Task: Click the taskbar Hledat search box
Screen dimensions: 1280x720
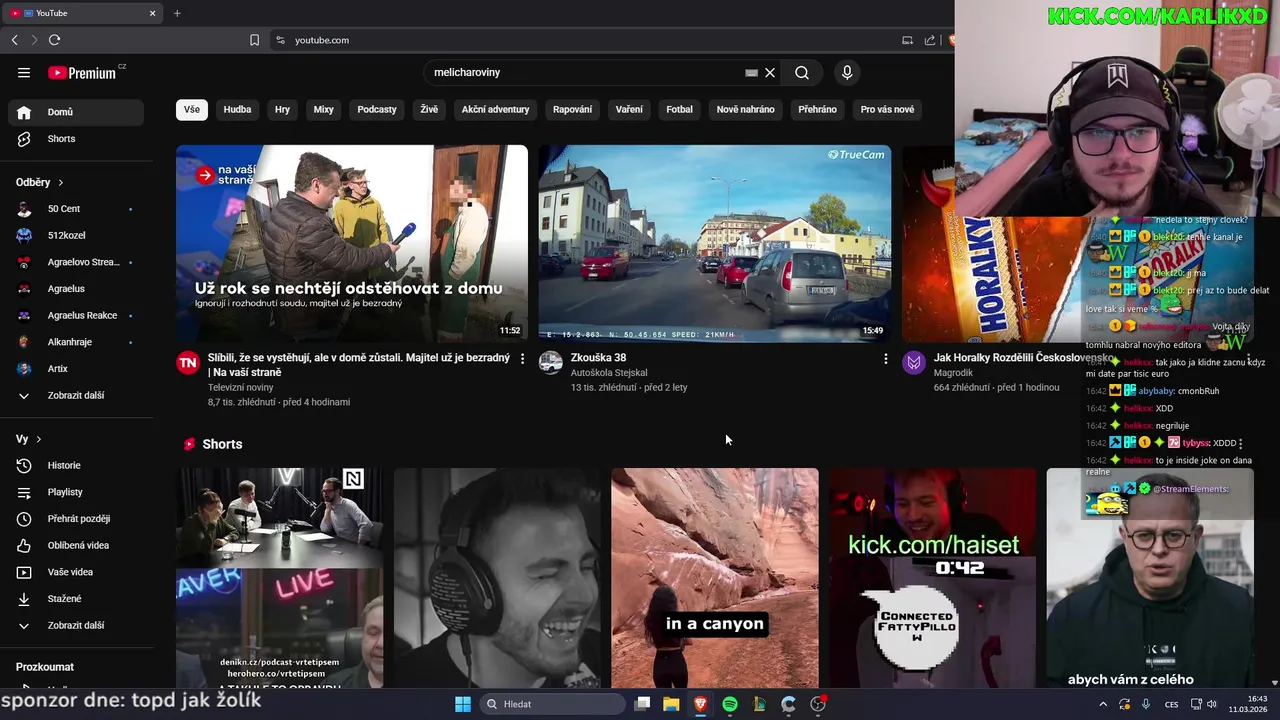Action: click(553, 704)
